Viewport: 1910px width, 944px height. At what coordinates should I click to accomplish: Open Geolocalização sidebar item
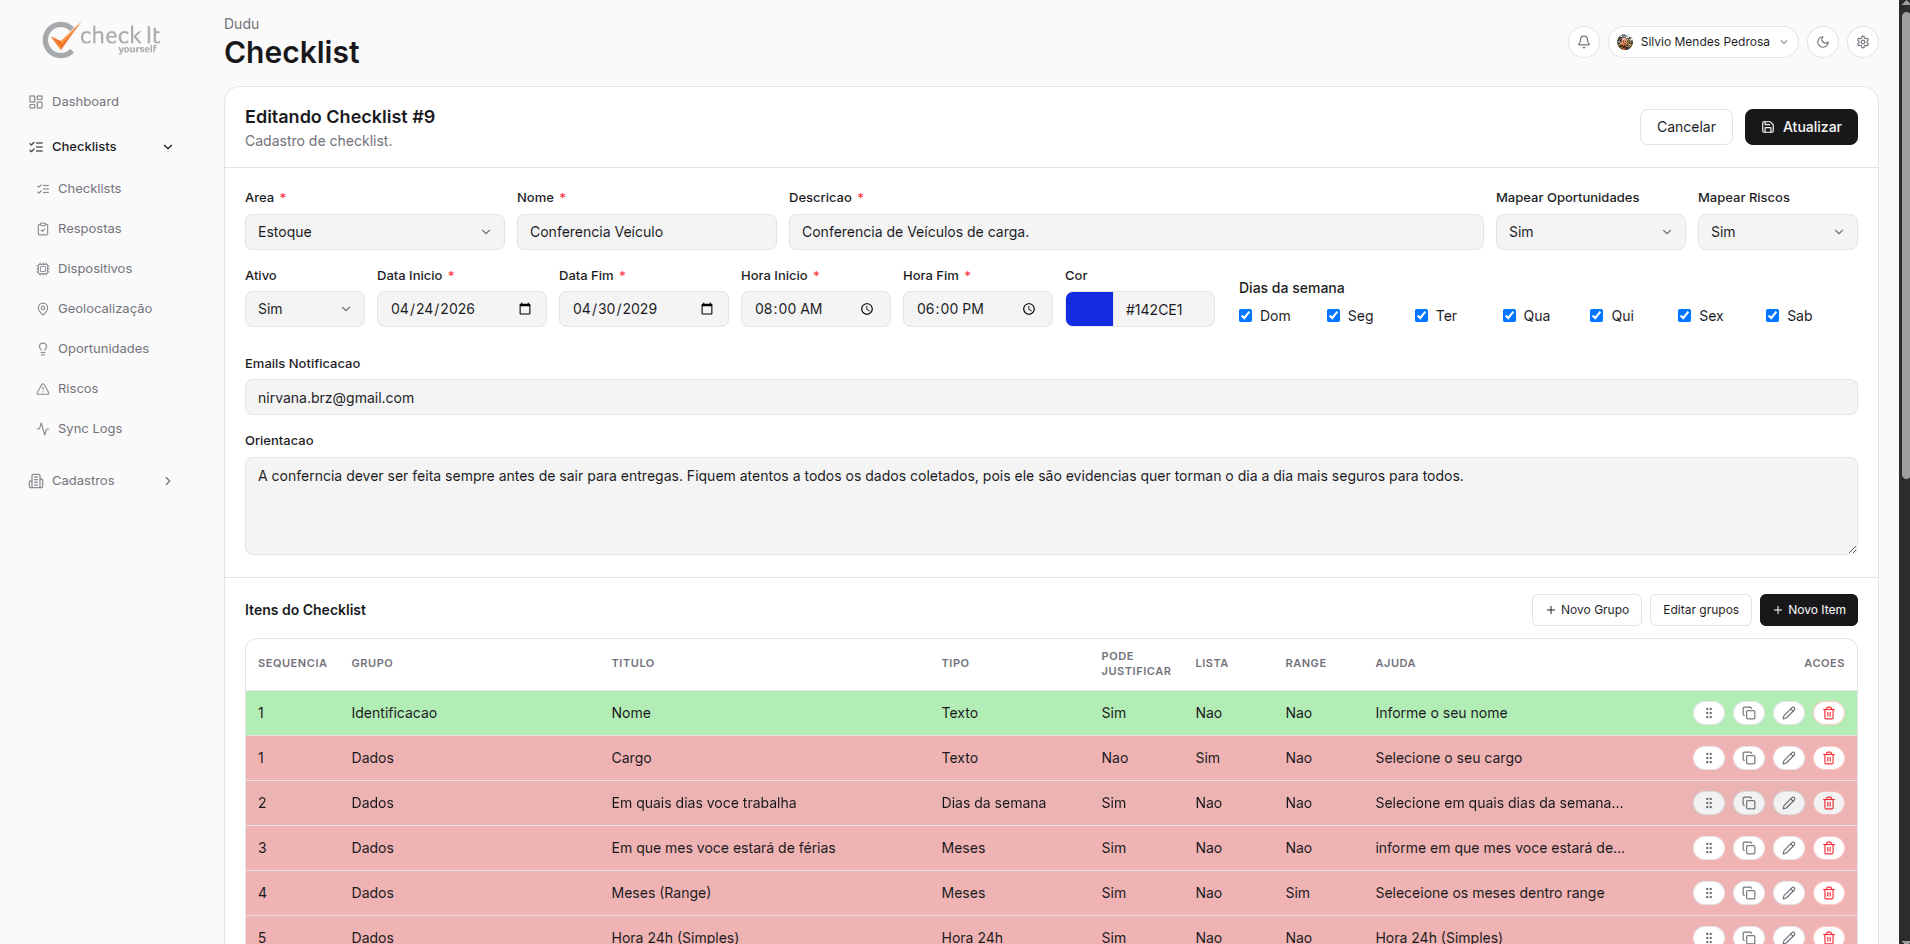tap(105, 309)
